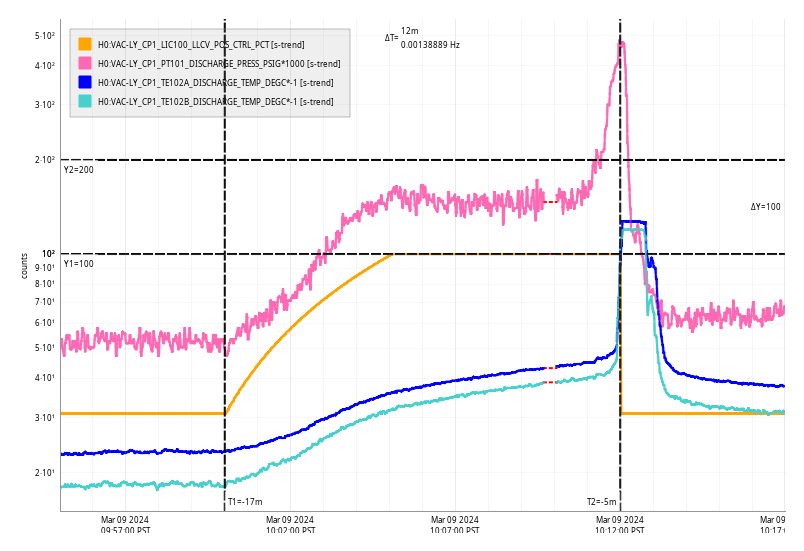This screenshot has height=551, width=804.
Task: Click the ΔY=100 readout
Action: 765,207
